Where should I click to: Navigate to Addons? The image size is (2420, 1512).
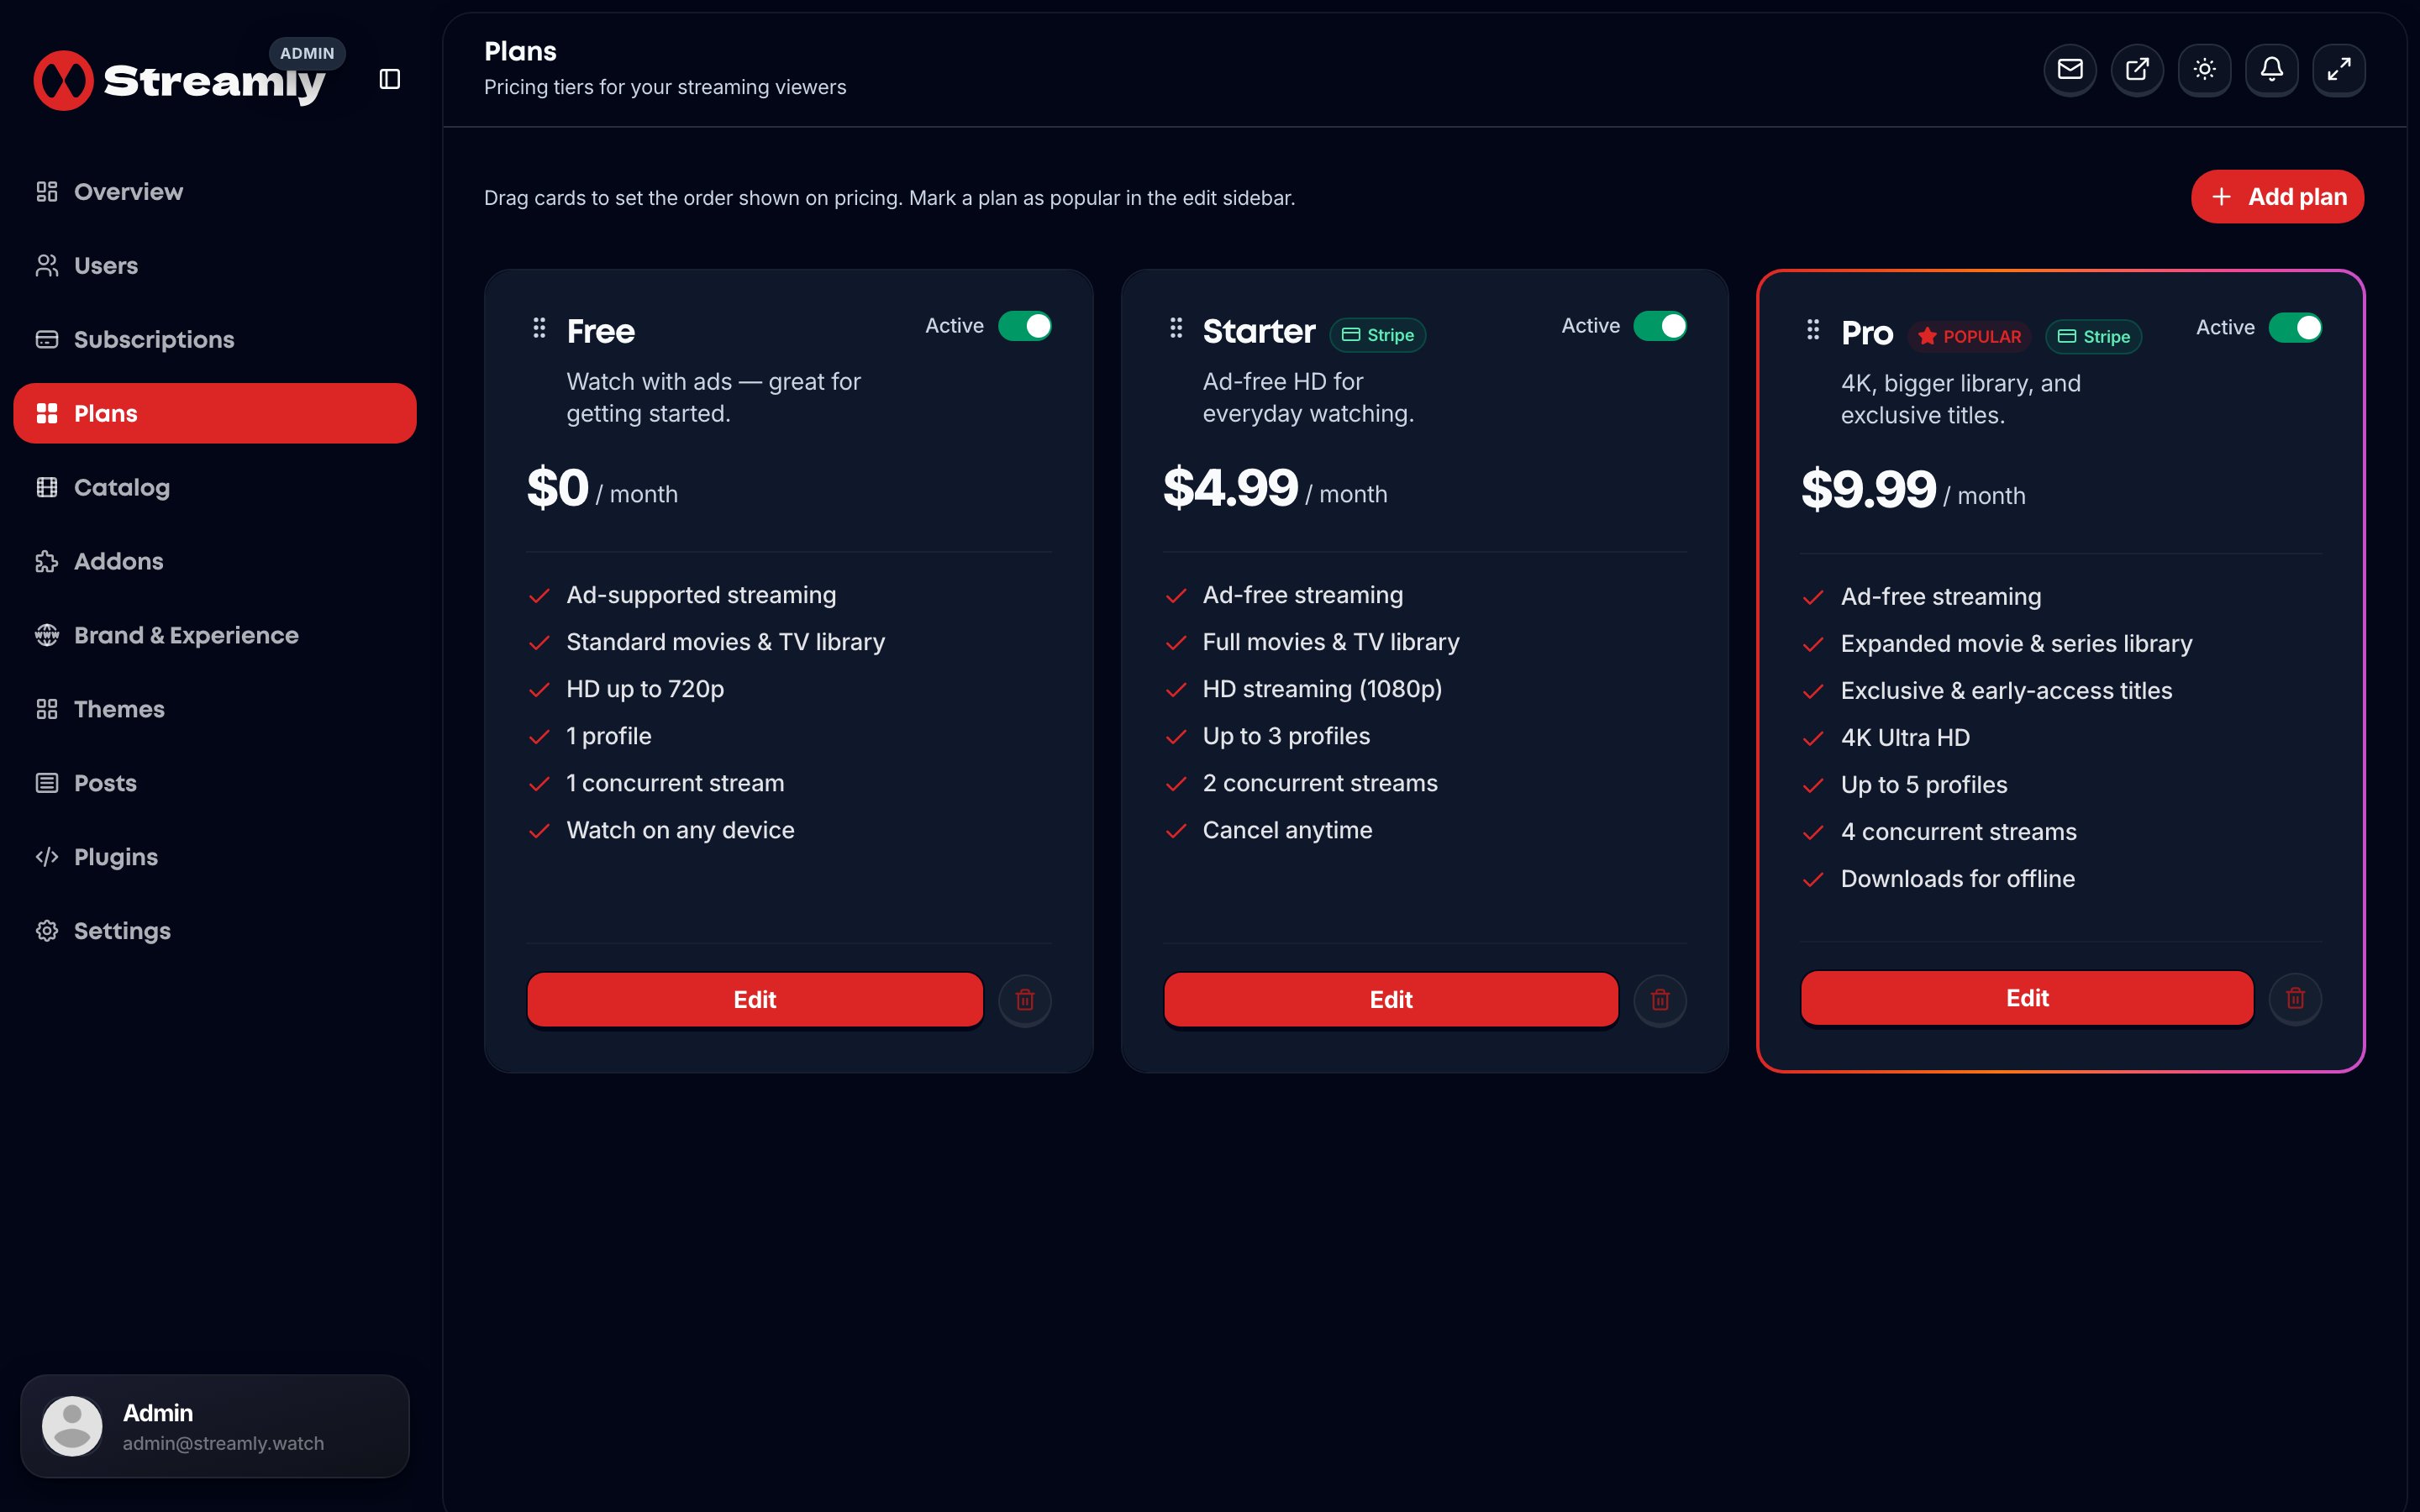[215, 561]
